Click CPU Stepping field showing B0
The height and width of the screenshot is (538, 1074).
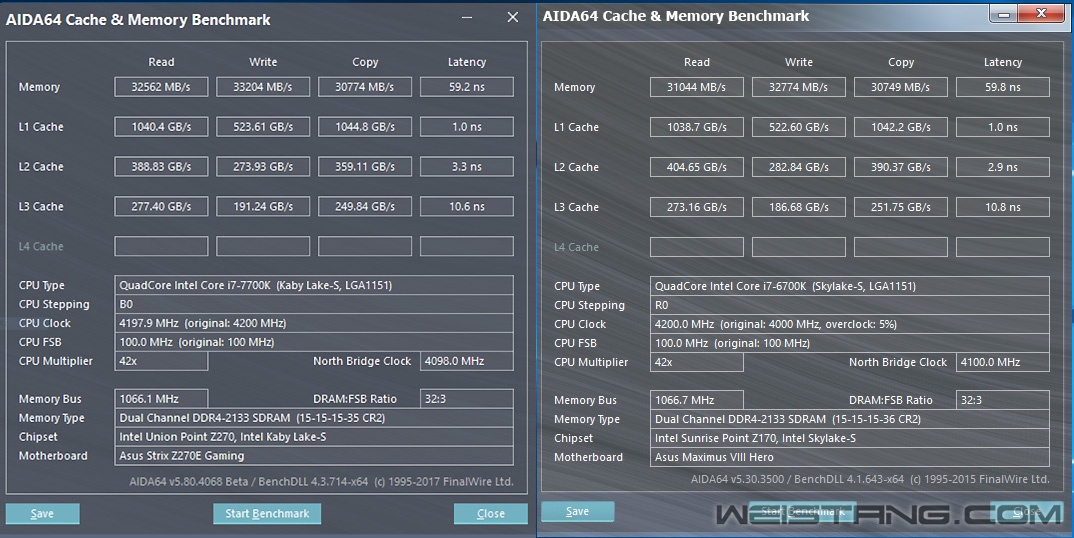314,304
